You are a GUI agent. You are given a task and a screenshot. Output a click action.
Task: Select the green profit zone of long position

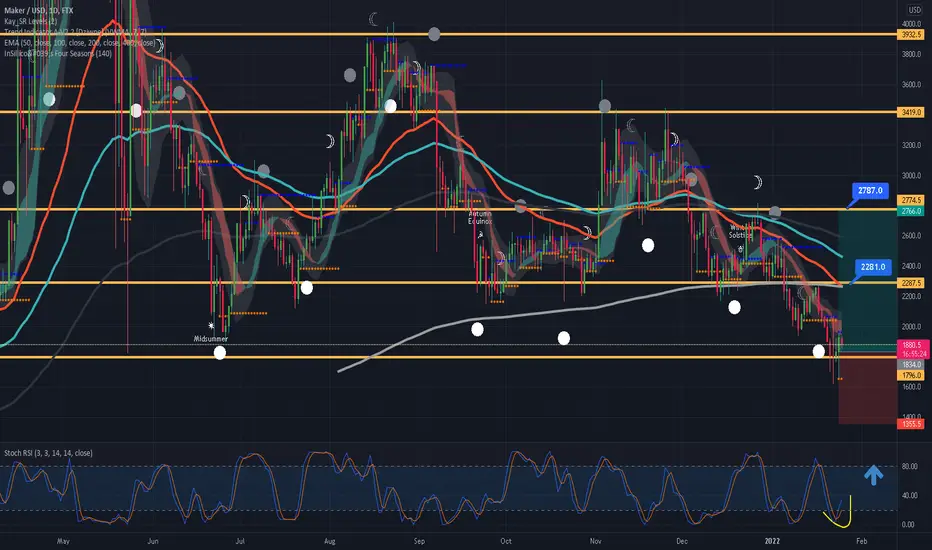tap(867, 281)
